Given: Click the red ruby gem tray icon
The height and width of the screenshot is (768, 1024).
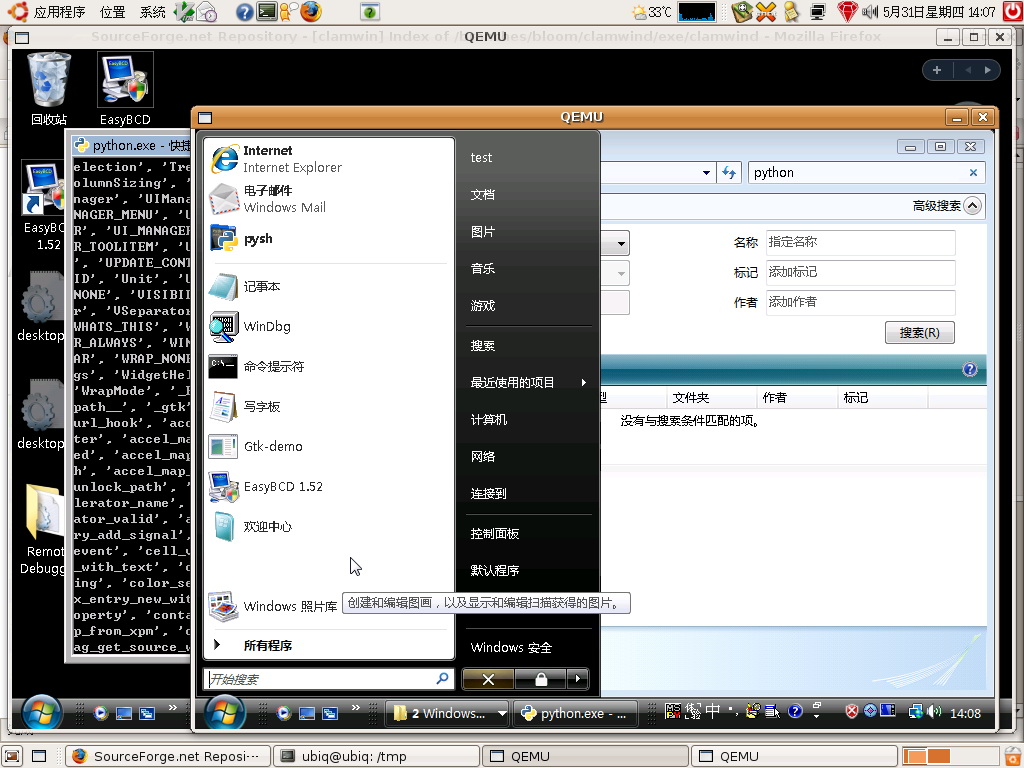Looking at the screenshot, I should pyautogui.click(x=847, y=11).
